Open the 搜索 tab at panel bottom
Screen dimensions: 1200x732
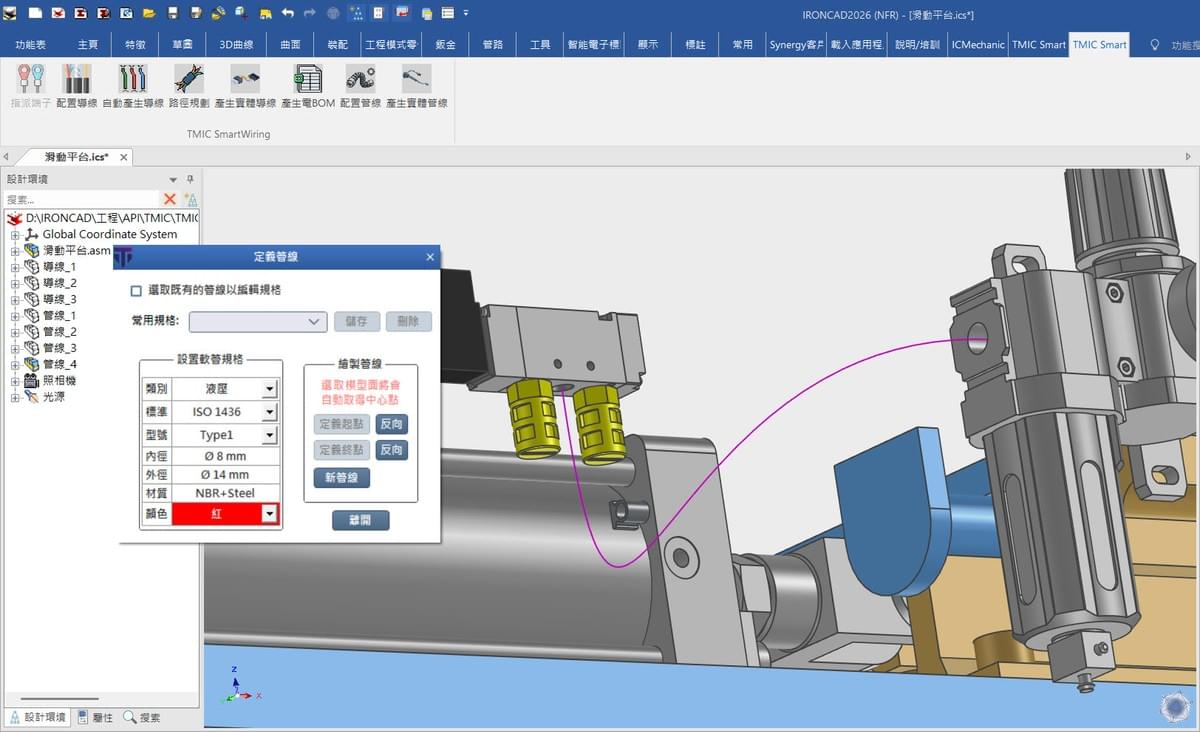[x=142, y=717]
